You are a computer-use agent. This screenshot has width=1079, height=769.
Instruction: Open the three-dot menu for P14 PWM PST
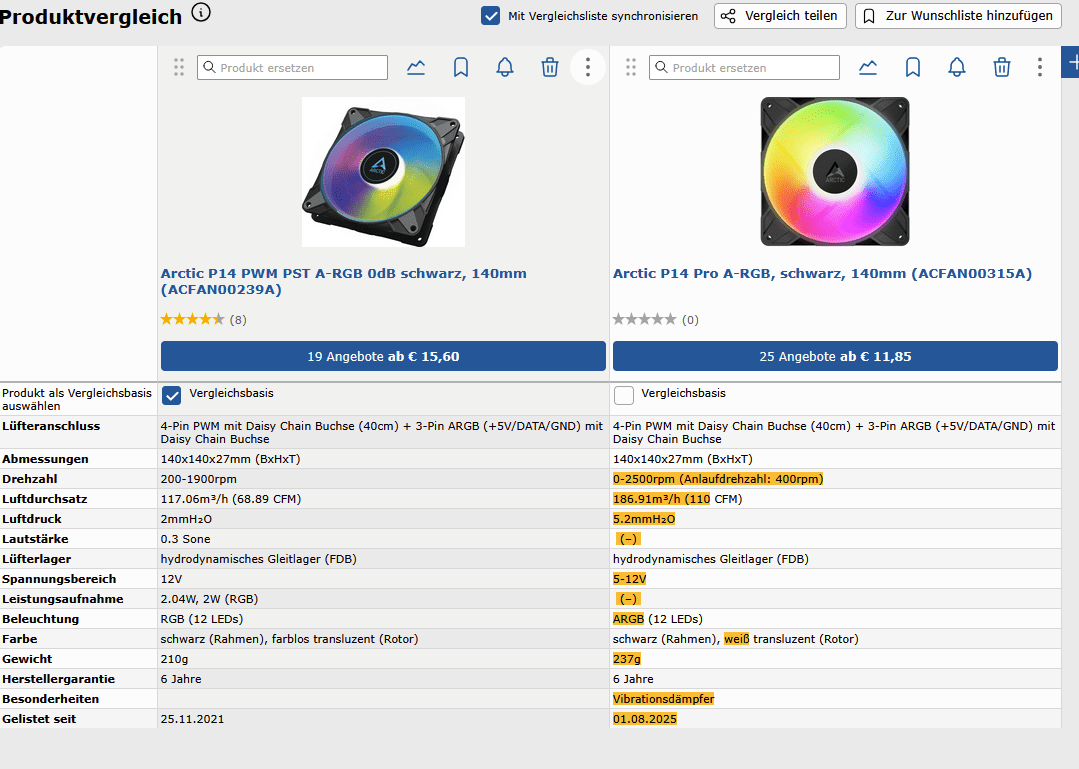(588, 67)
